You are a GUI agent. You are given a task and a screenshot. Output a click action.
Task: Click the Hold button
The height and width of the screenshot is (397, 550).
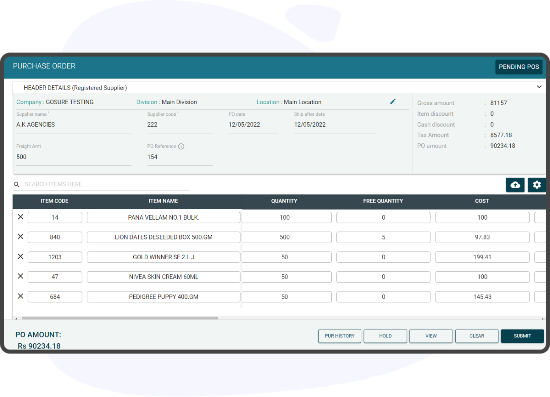pos(385,336)
